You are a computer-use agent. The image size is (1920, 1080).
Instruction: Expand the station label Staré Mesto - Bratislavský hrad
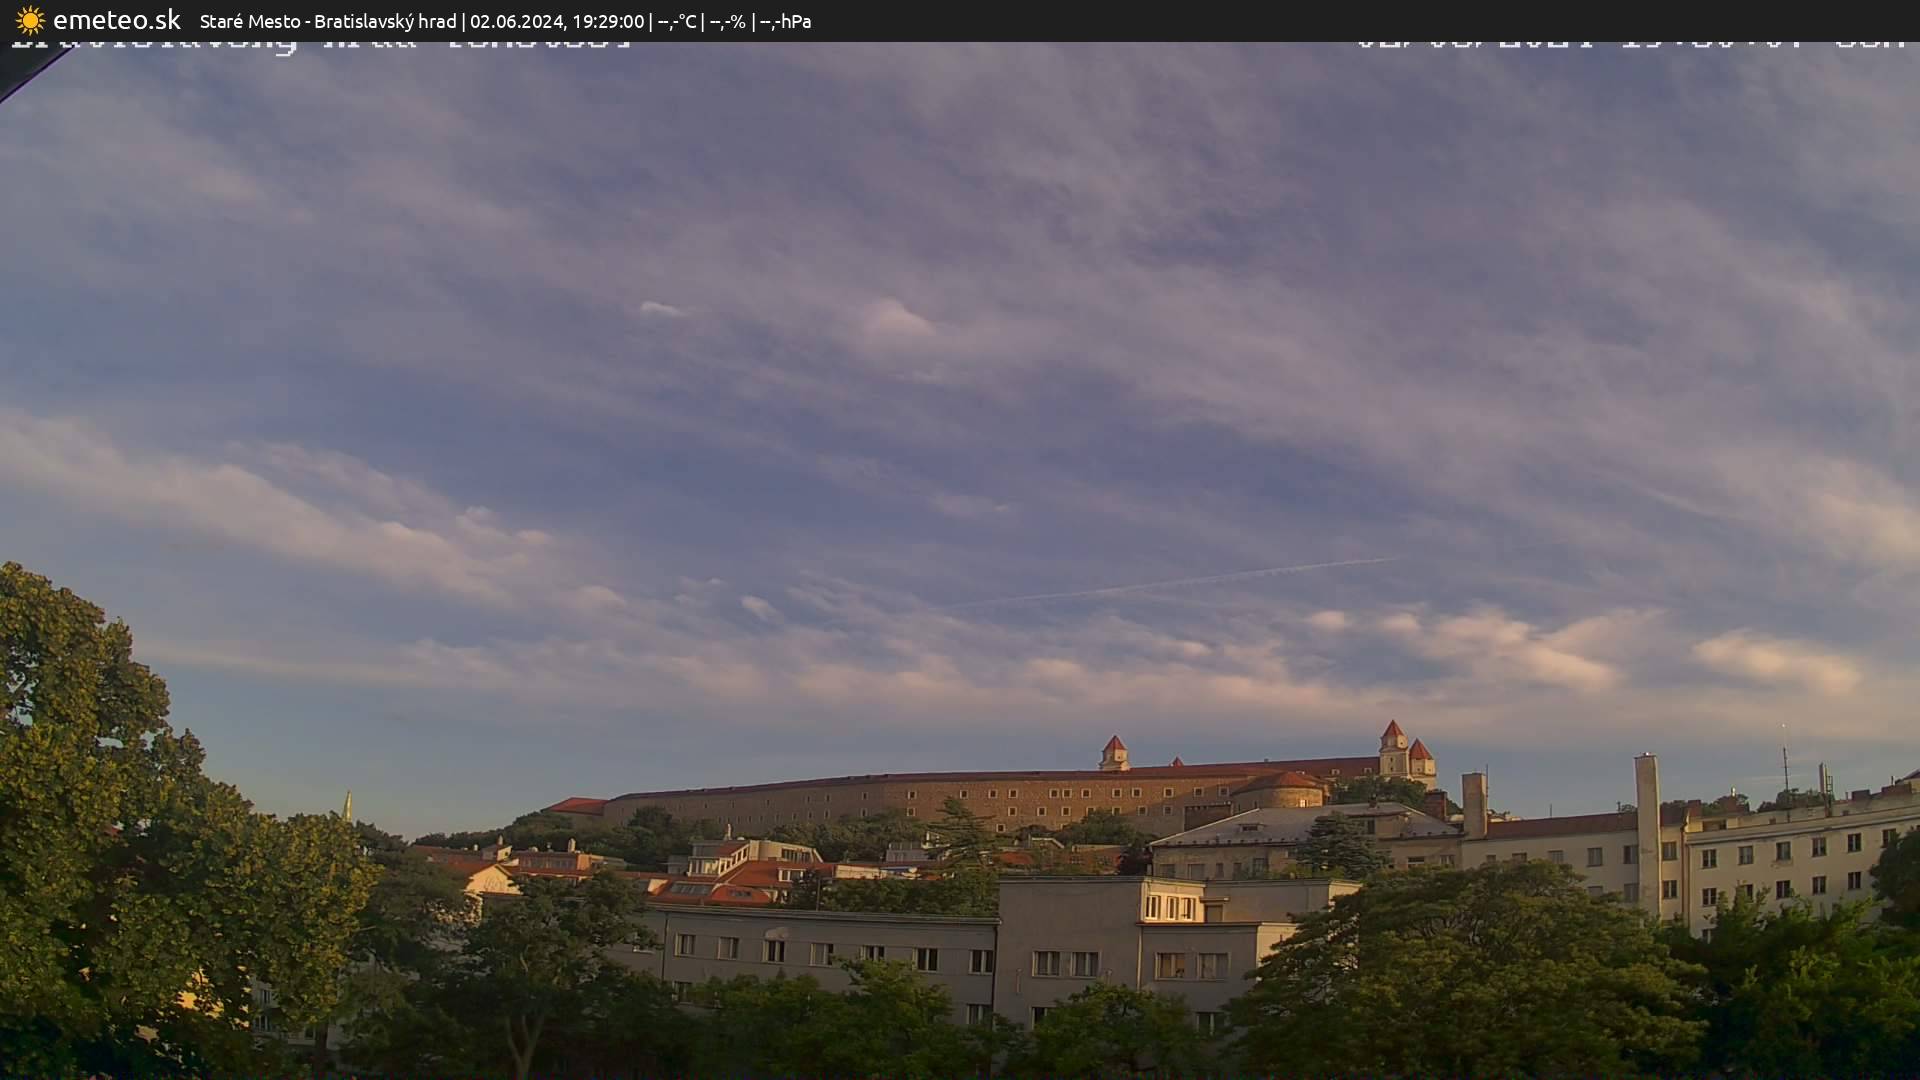[x=330, y=21]
